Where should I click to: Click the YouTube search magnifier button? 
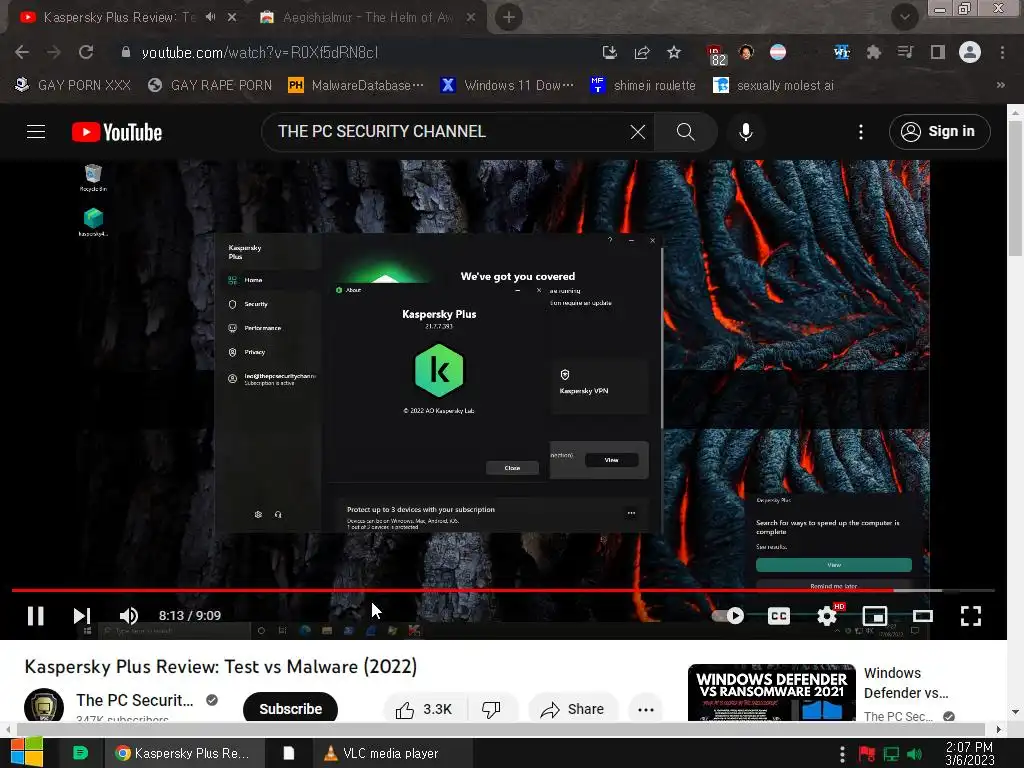(x=685, y=132)
